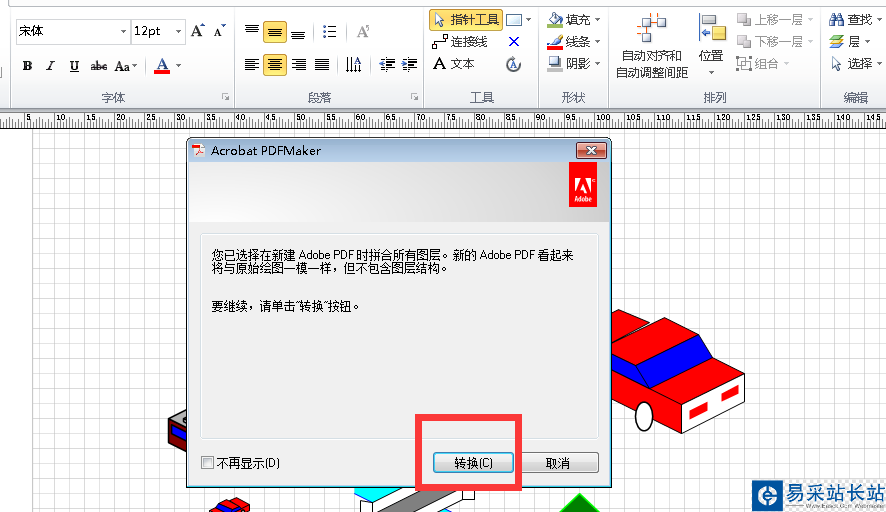Open the 组合 group menu
This screenshot has width=886, height=512.
coord(762,64)
